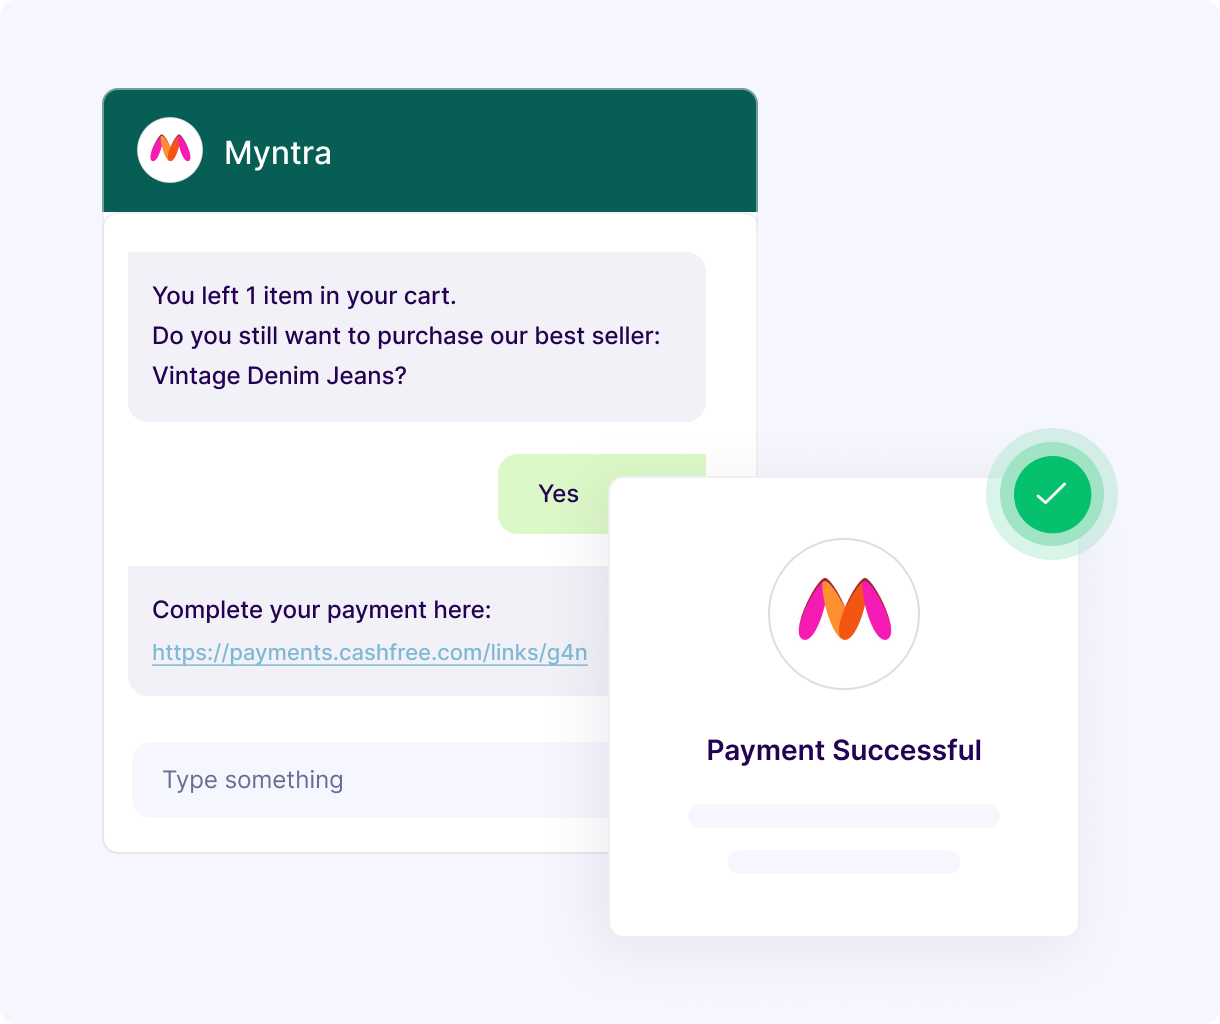The width and height of the screenshot is (1220, 1024).
Task: Click the shorter placeholder bar on payment card
Action: pyautogui.click(x=844, y=862)
